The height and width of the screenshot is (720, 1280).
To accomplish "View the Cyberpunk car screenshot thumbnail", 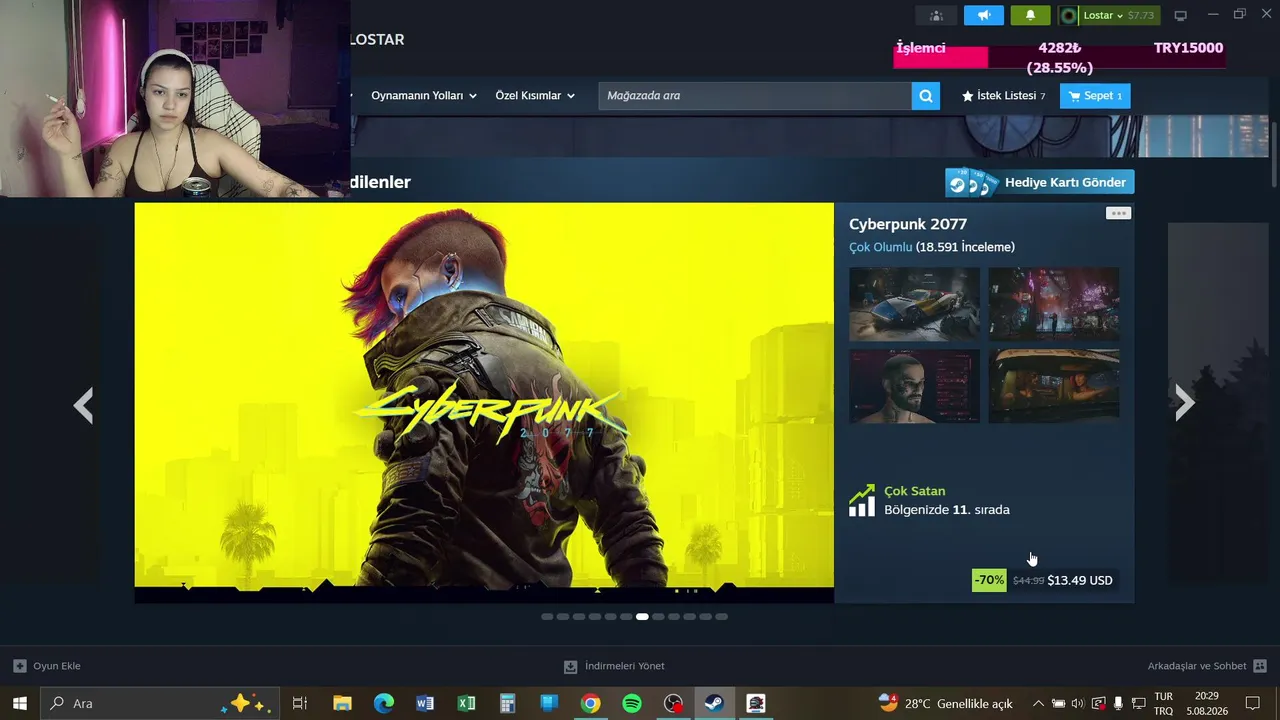I will [914, 304].
